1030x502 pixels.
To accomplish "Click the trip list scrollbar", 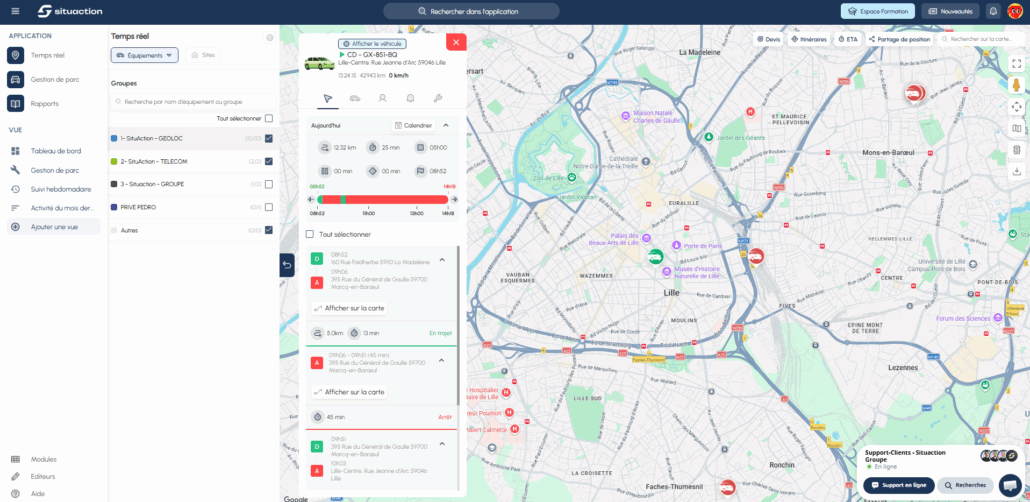I will click(459, 327).
